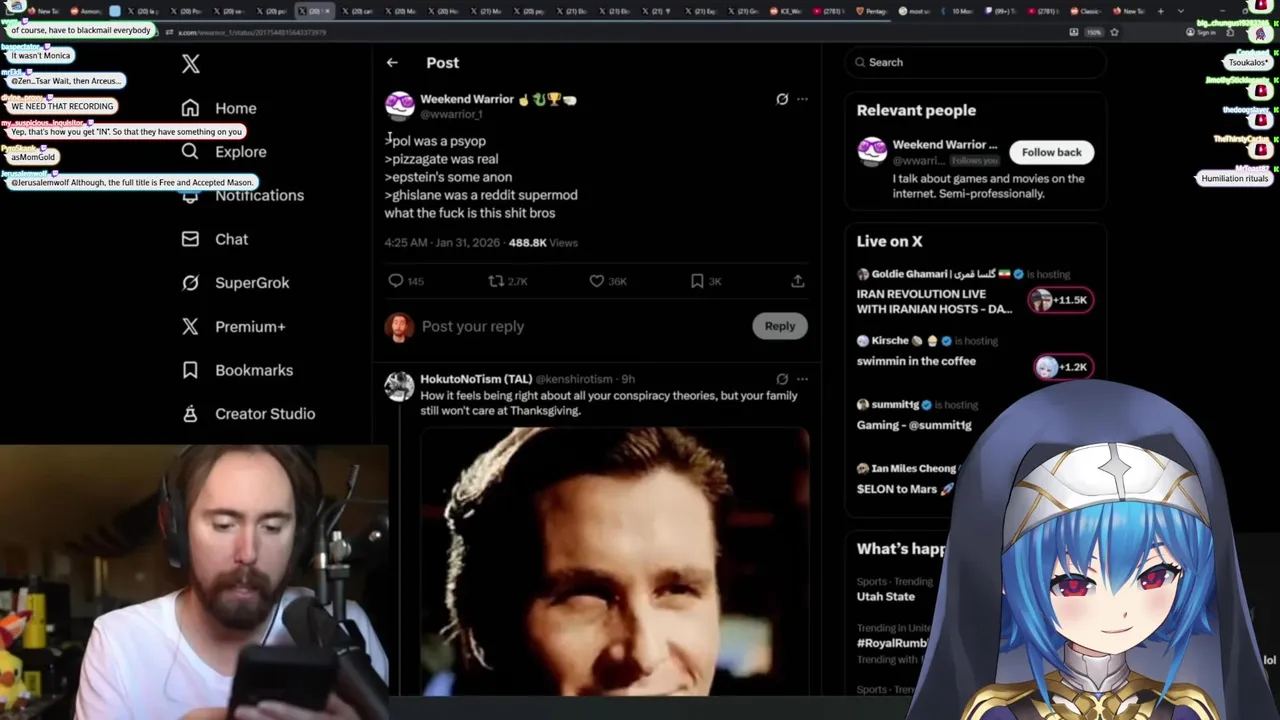The height and width of the screenshot is (720, 1280).
Task: Click the repost icon showing 2.7K
Action: coord(495,281)
